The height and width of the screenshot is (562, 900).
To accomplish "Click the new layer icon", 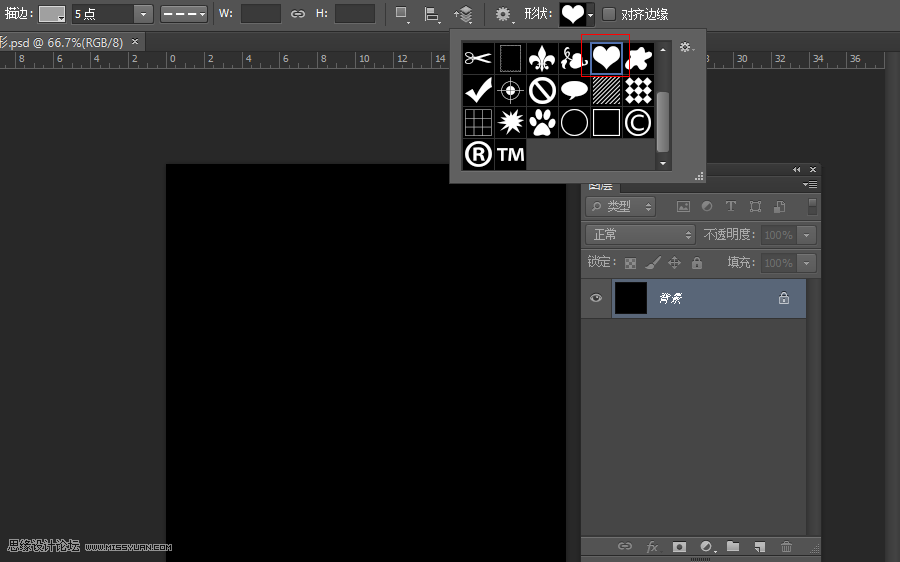I will pos(759,546).
